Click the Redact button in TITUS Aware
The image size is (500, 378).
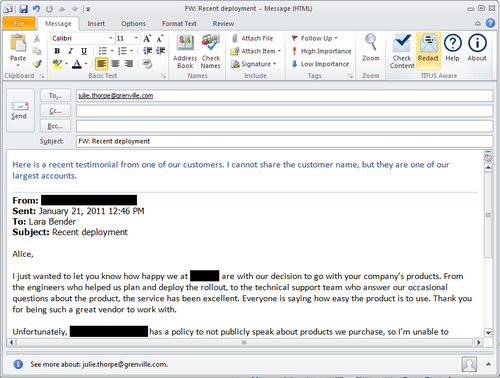[x=428, y=50]
